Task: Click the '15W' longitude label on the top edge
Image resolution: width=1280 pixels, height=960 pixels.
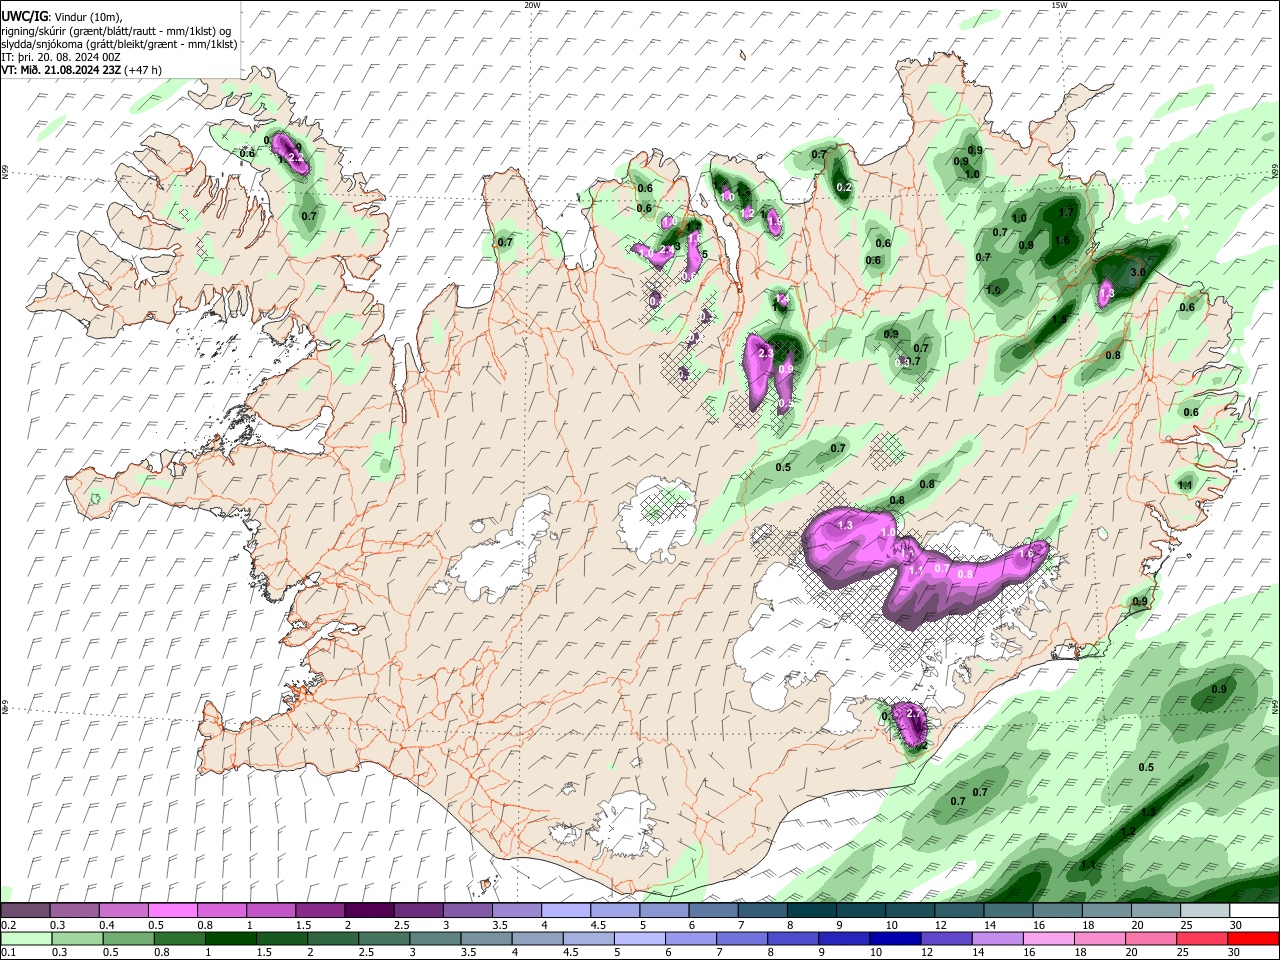Action: pos(1060,5)
